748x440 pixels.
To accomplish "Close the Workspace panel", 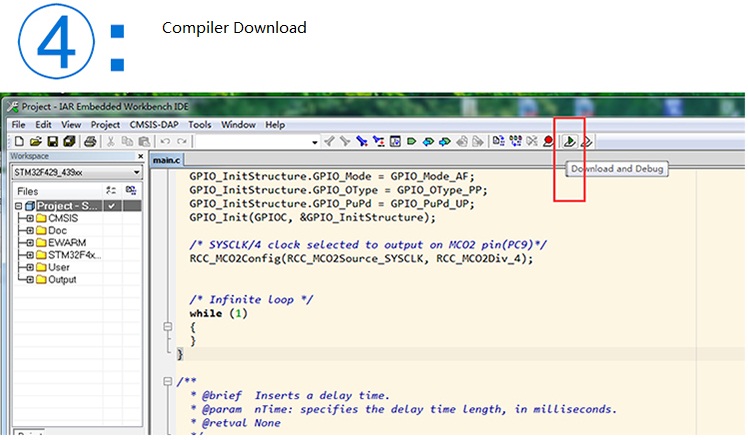I will click(x=139, y=157).
